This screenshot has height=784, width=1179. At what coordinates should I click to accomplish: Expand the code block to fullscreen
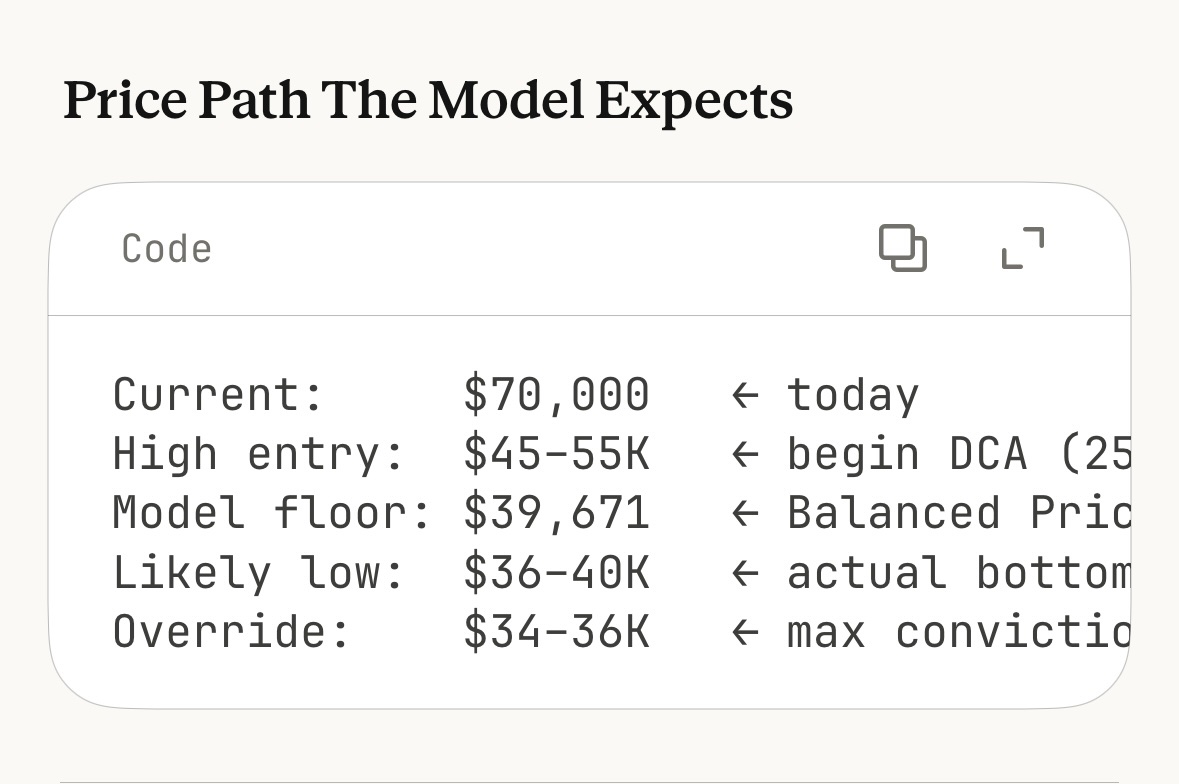tap(1023, 248)
